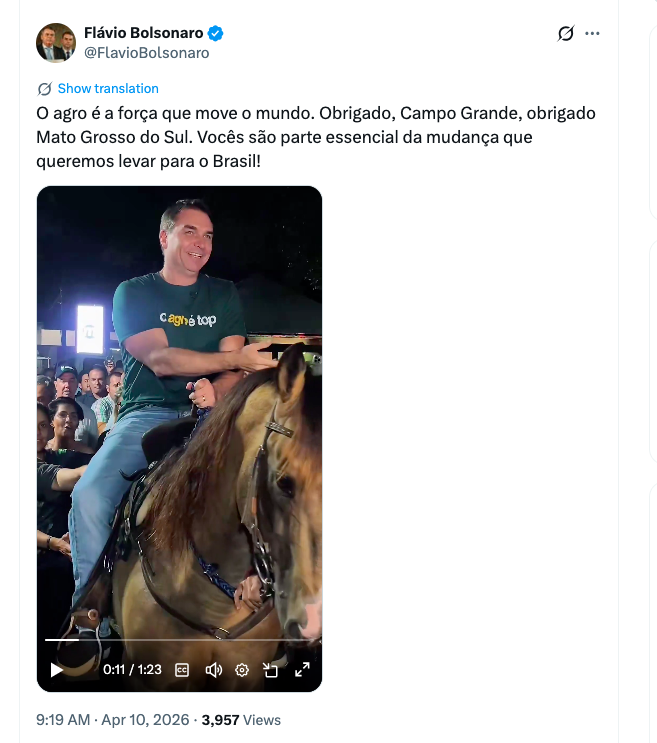Play the video with the play button
657x743 pixels.
(57, 670)
